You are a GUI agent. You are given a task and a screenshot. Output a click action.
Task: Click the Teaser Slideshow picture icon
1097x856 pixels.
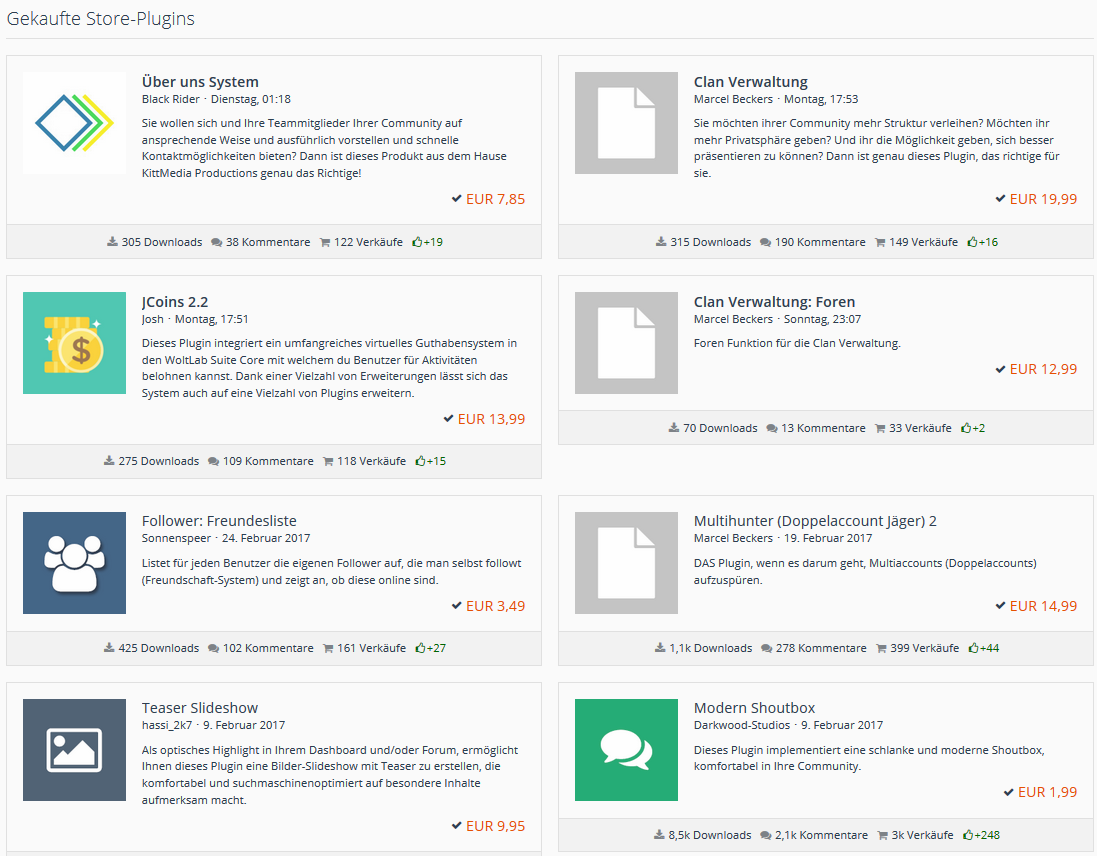(x=74, y=750)
